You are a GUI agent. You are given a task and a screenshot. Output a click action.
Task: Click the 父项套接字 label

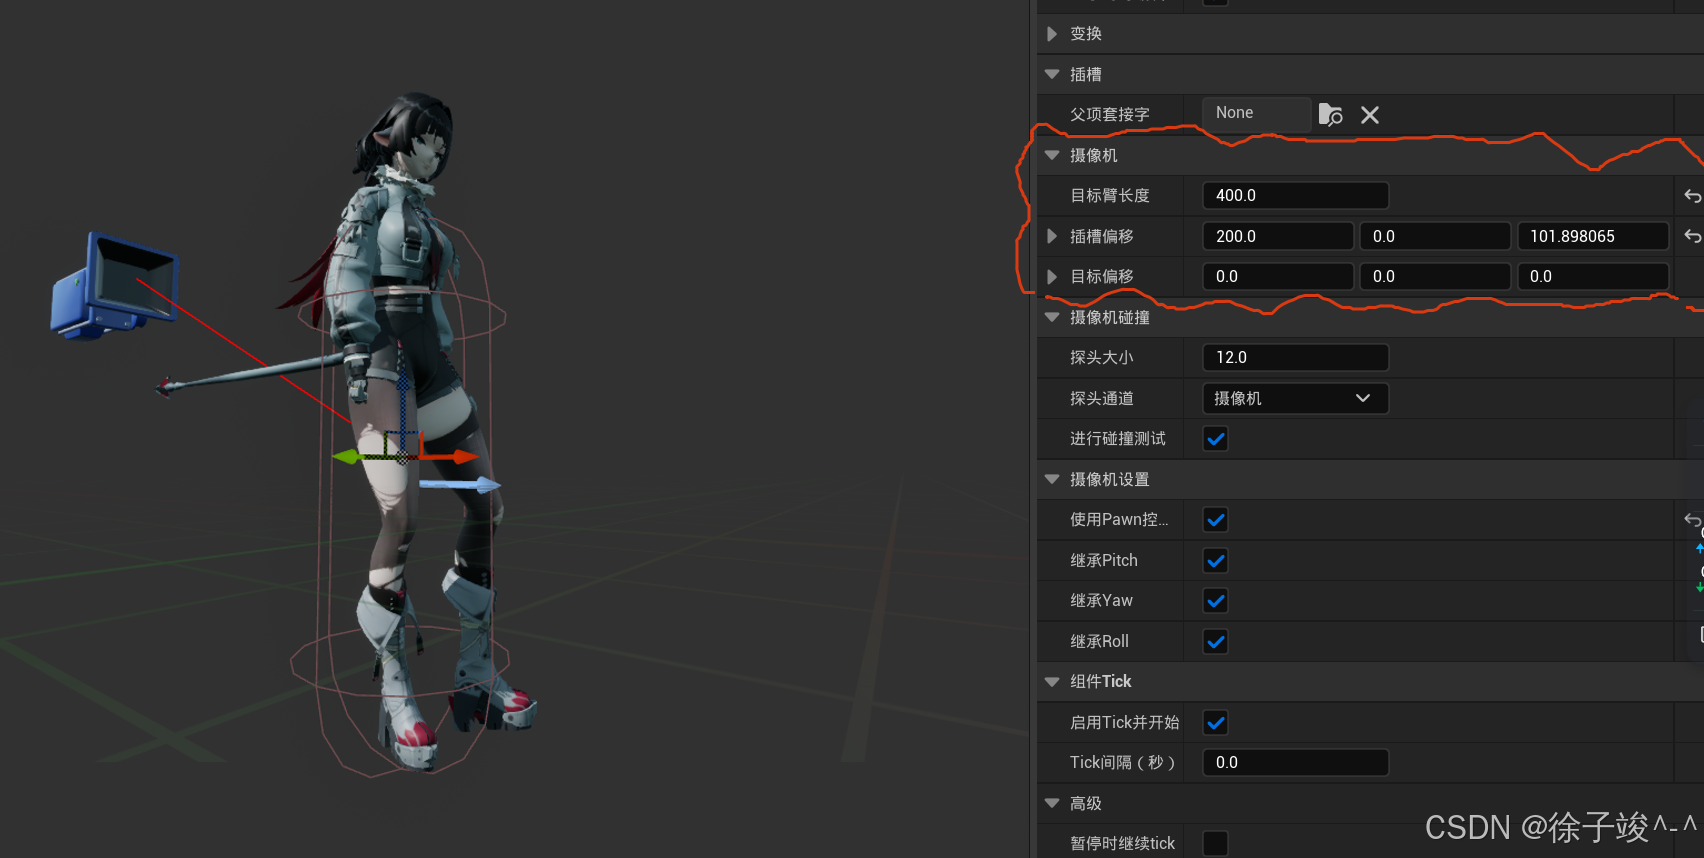1110,115
